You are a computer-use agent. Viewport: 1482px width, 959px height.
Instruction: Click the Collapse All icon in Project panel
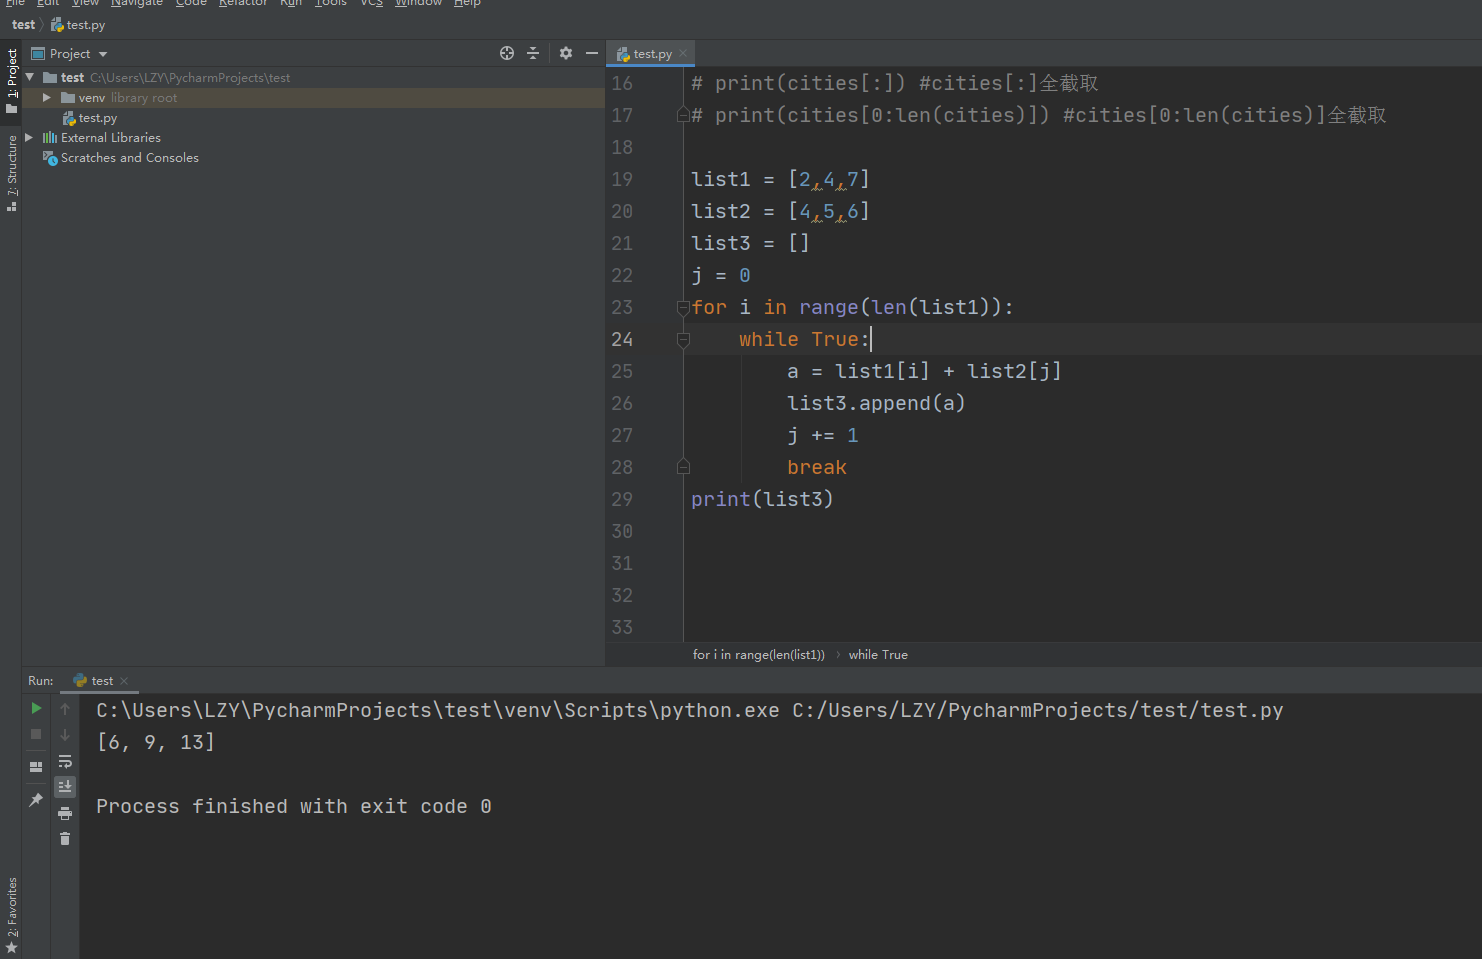click(533, 53)
